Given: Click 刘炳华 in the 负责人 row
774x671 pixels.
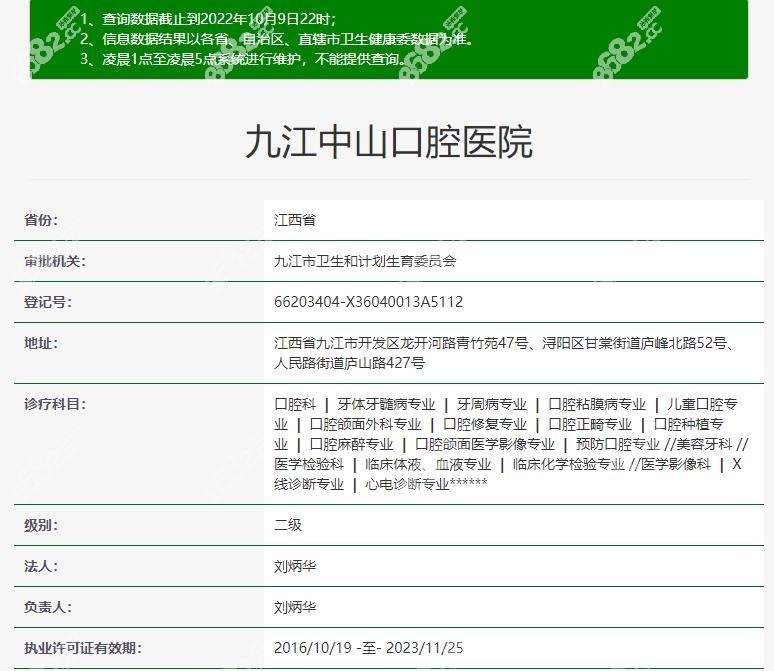Looking at the screenshot, I should point(295,607).
